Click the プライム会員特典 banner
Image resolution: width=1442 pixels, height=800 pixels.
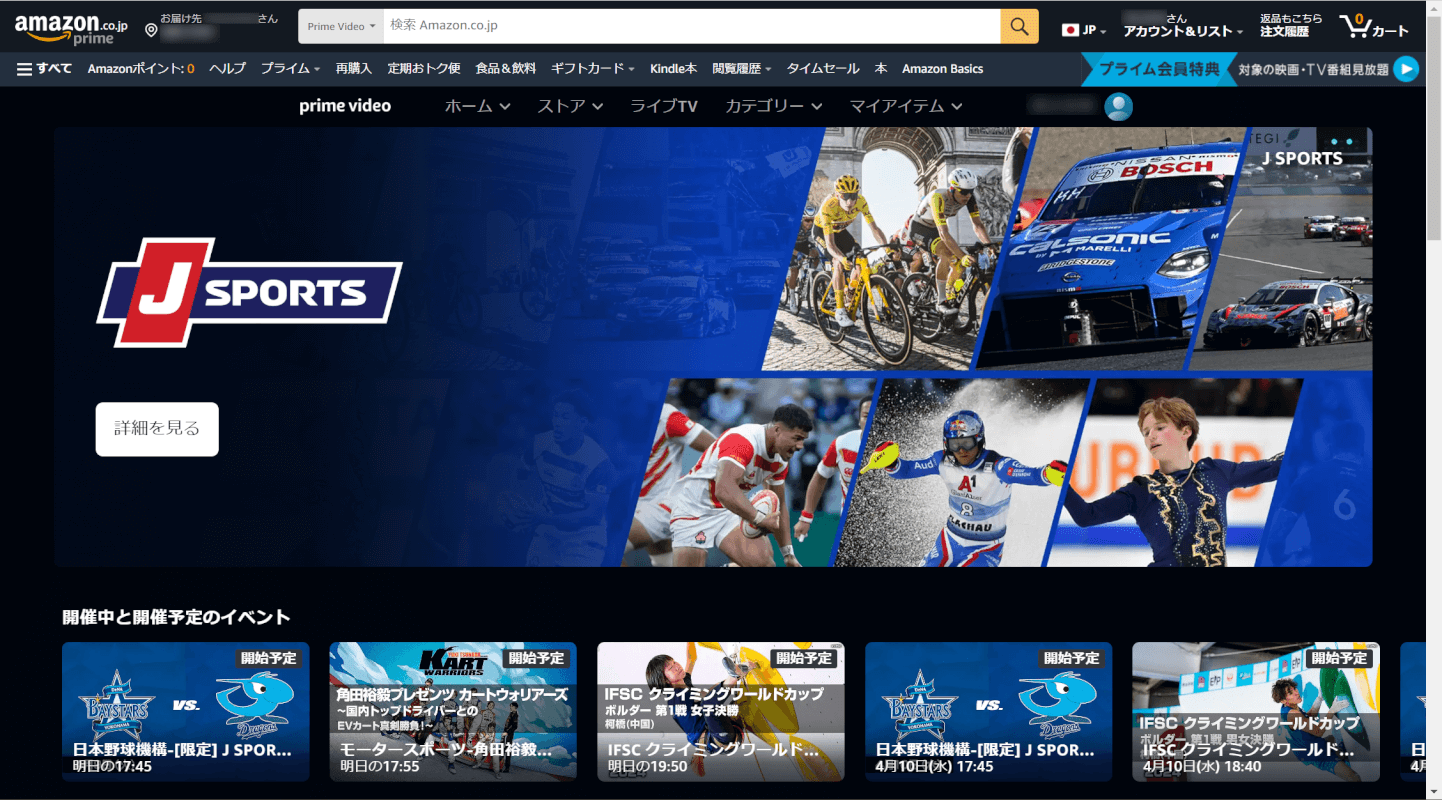1159,69
